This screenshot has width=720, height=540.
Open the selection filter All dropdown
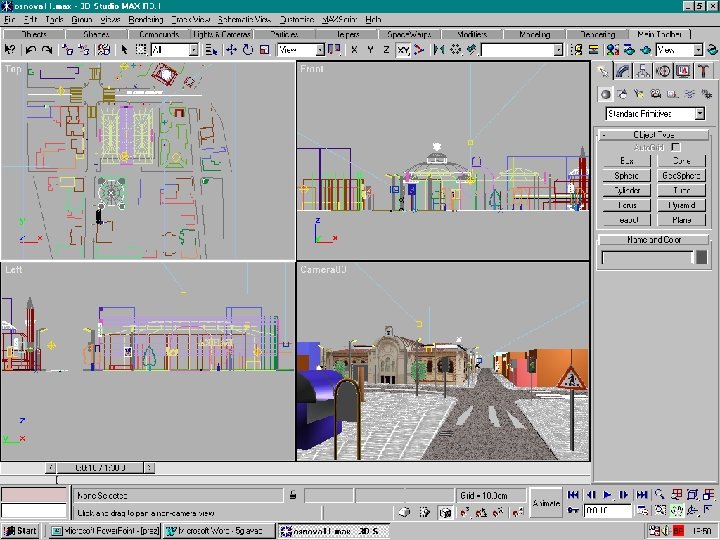(x=192, y=49)
